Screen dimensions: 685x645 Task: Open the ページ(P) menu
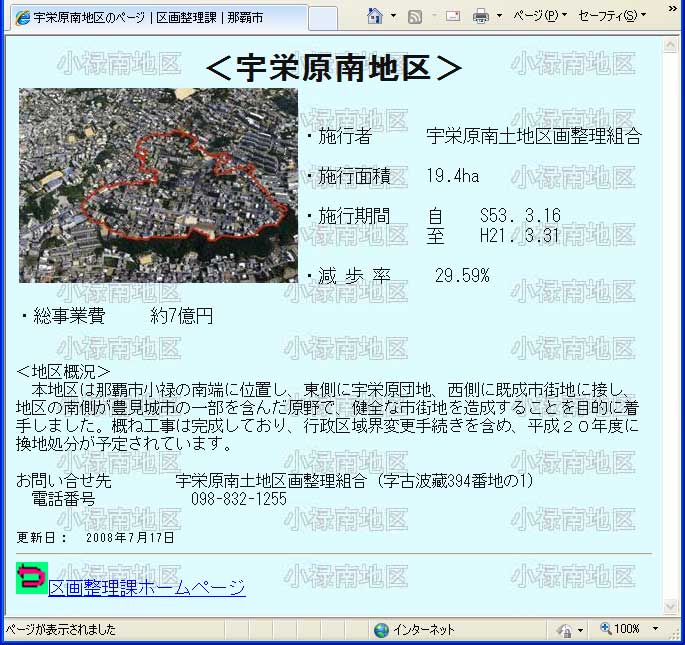tap(540, 16)
